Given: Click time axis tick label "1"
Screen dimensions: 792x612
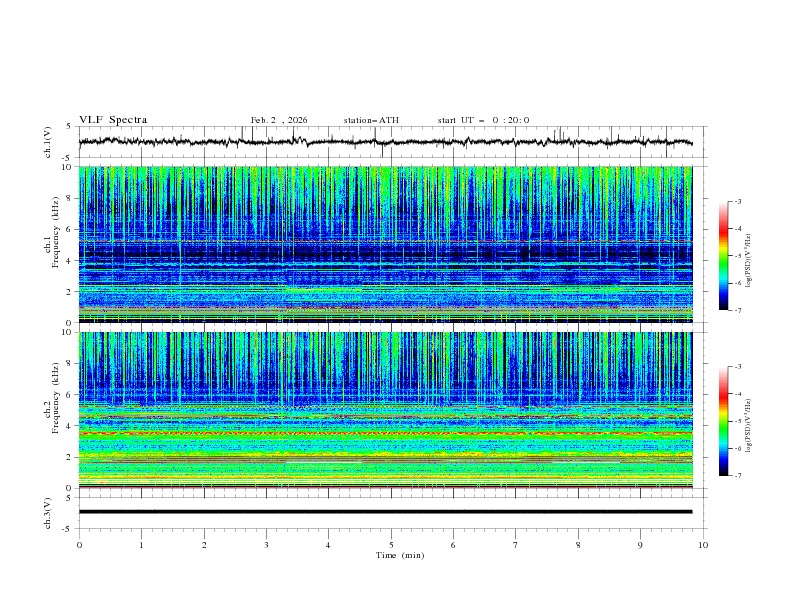Looking at the screenshot, I should pos(141,545).
